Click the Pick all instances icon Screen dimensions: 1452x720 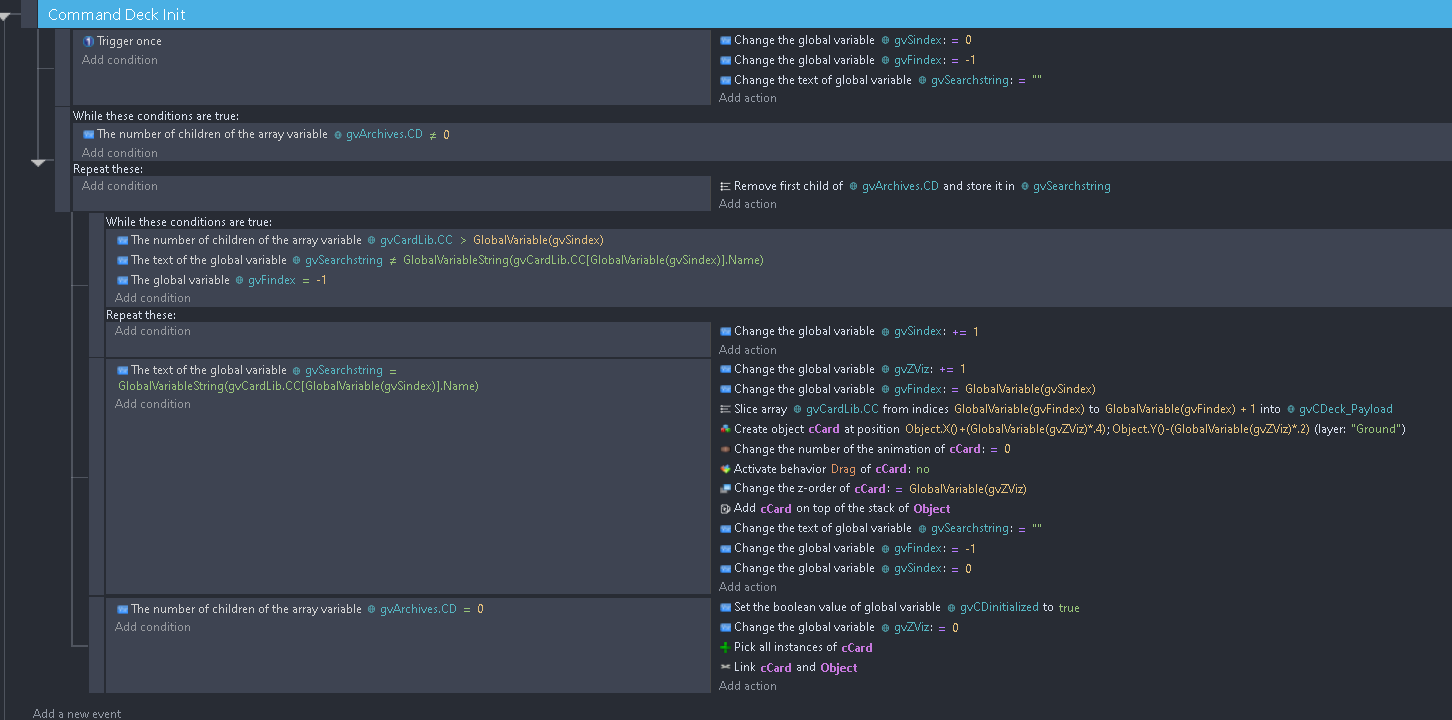[x=725, y=648]
